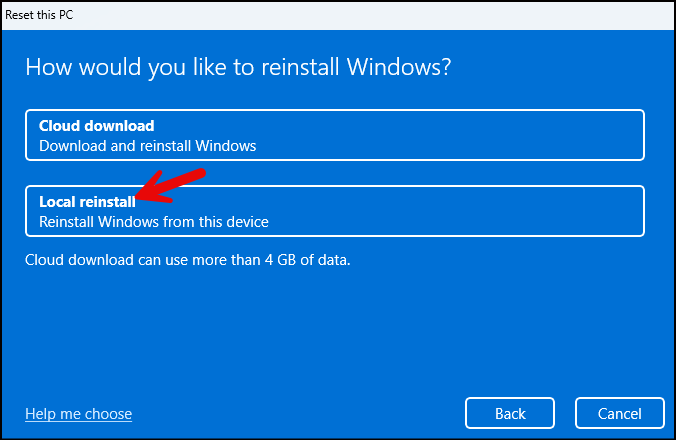Screen dimensions: 676x440
Task: Select the Local reinstall option
Action: tap(335, 211)
